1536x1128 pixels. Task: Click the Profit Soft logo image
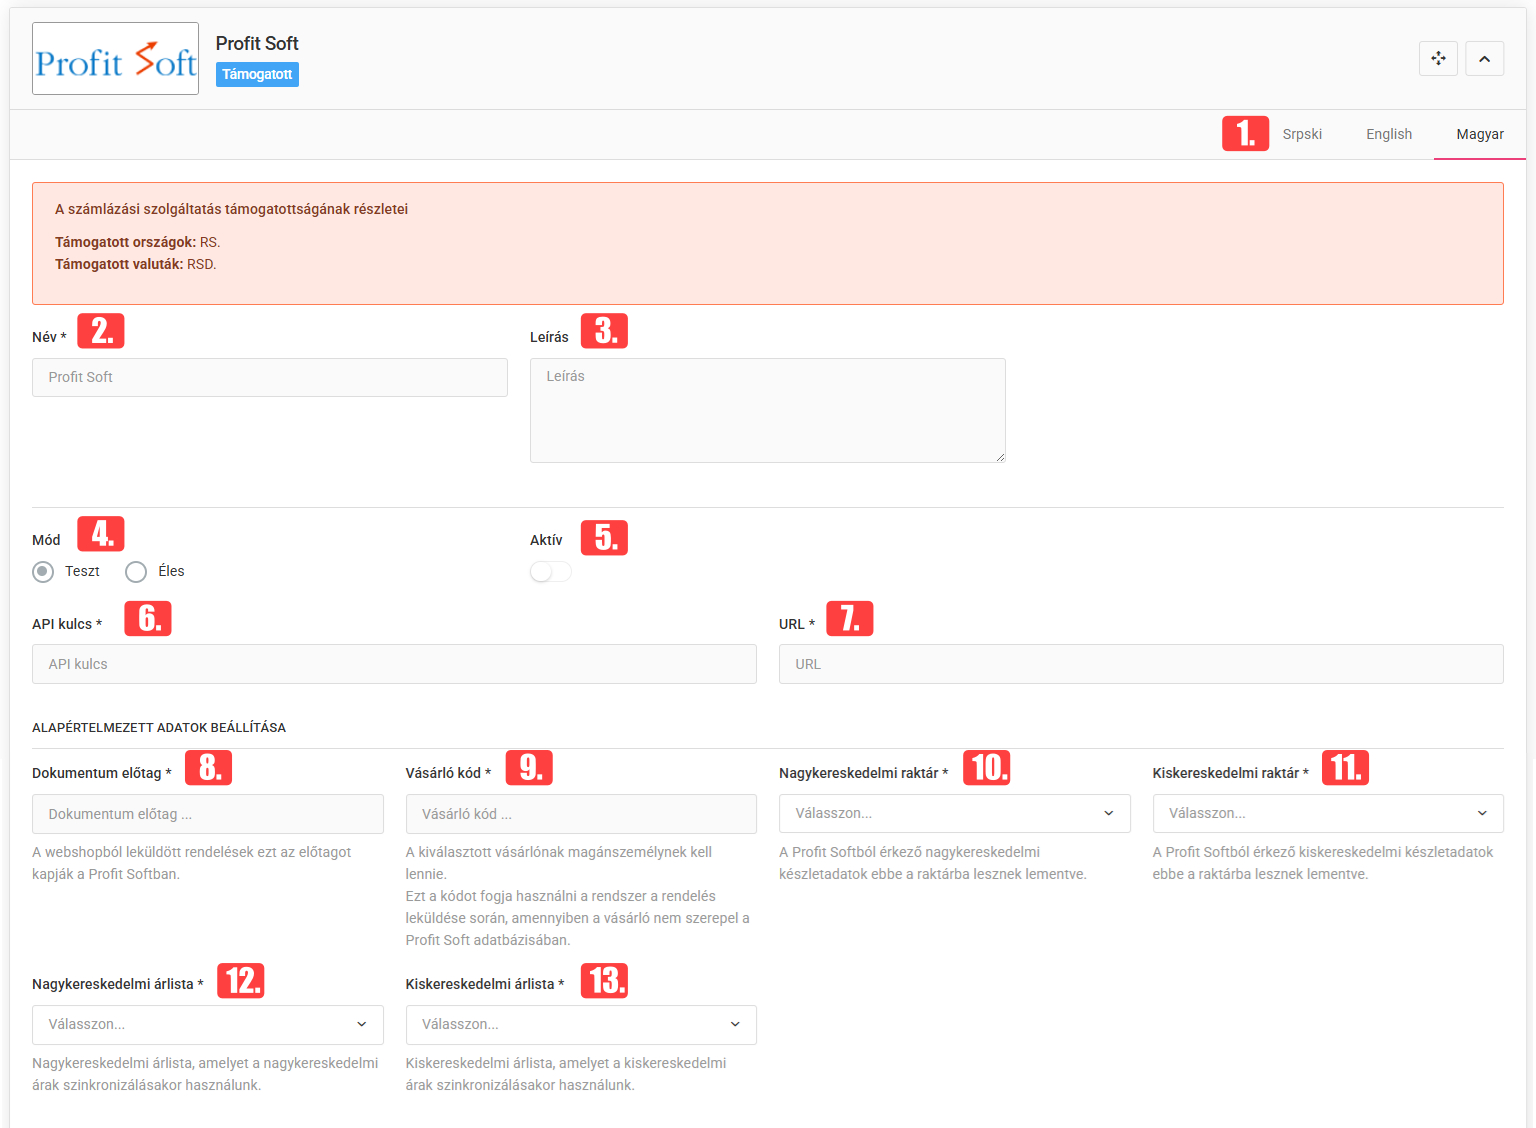click(115, 59)
